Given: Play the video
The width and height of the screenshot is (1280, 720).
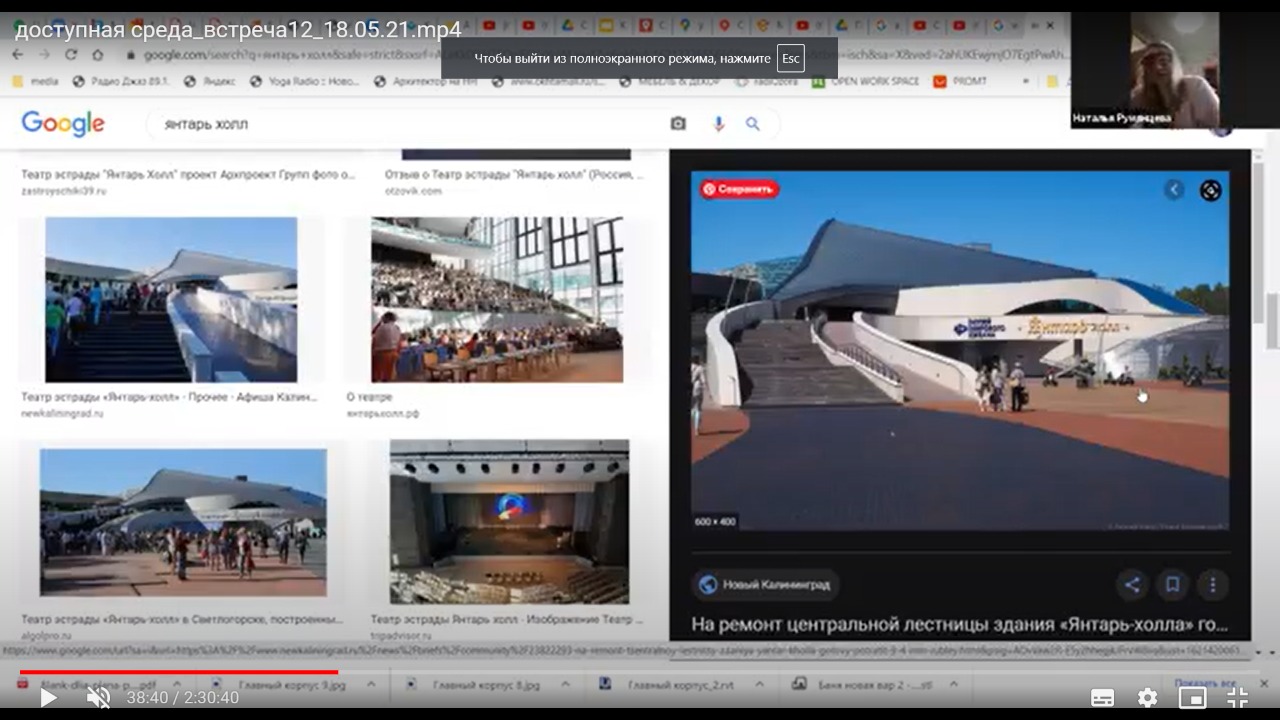Looking at the screenshot, I should 47,697.
